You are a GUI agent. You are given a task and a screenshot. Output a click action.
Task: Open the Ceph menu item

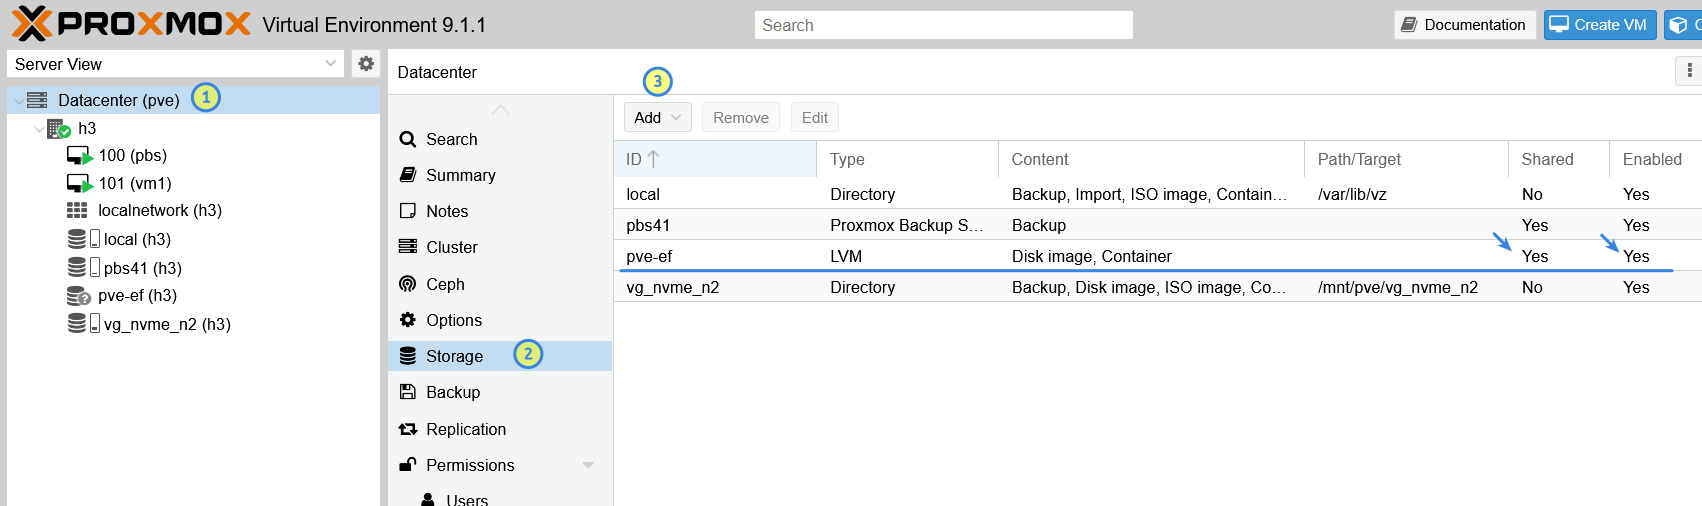point(500,284)
